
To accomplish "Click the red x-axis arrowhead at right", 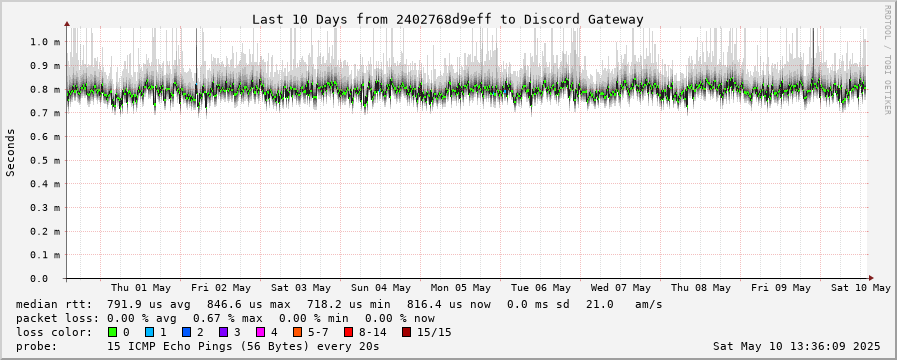I will click(x=871, y=278).
